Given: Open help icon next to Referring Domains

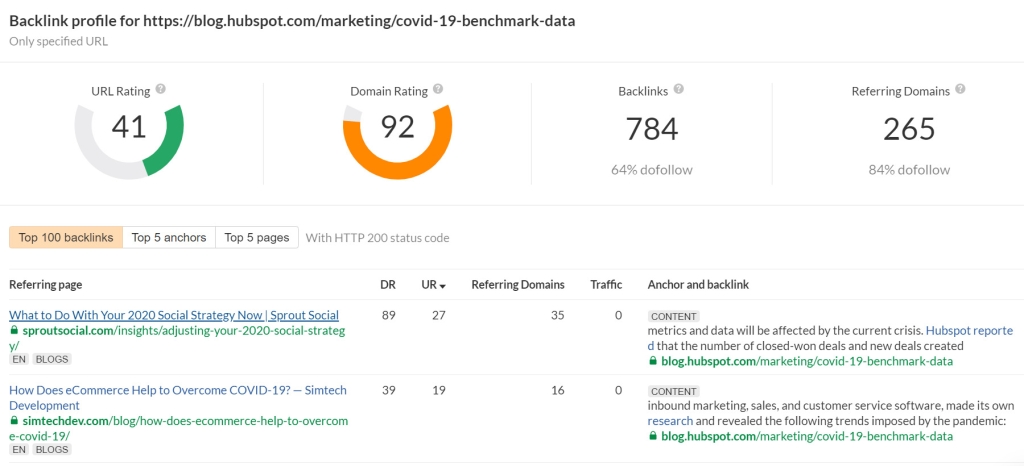Looking at the screenshot, I should pyautogui.click(x=960, y=89).
